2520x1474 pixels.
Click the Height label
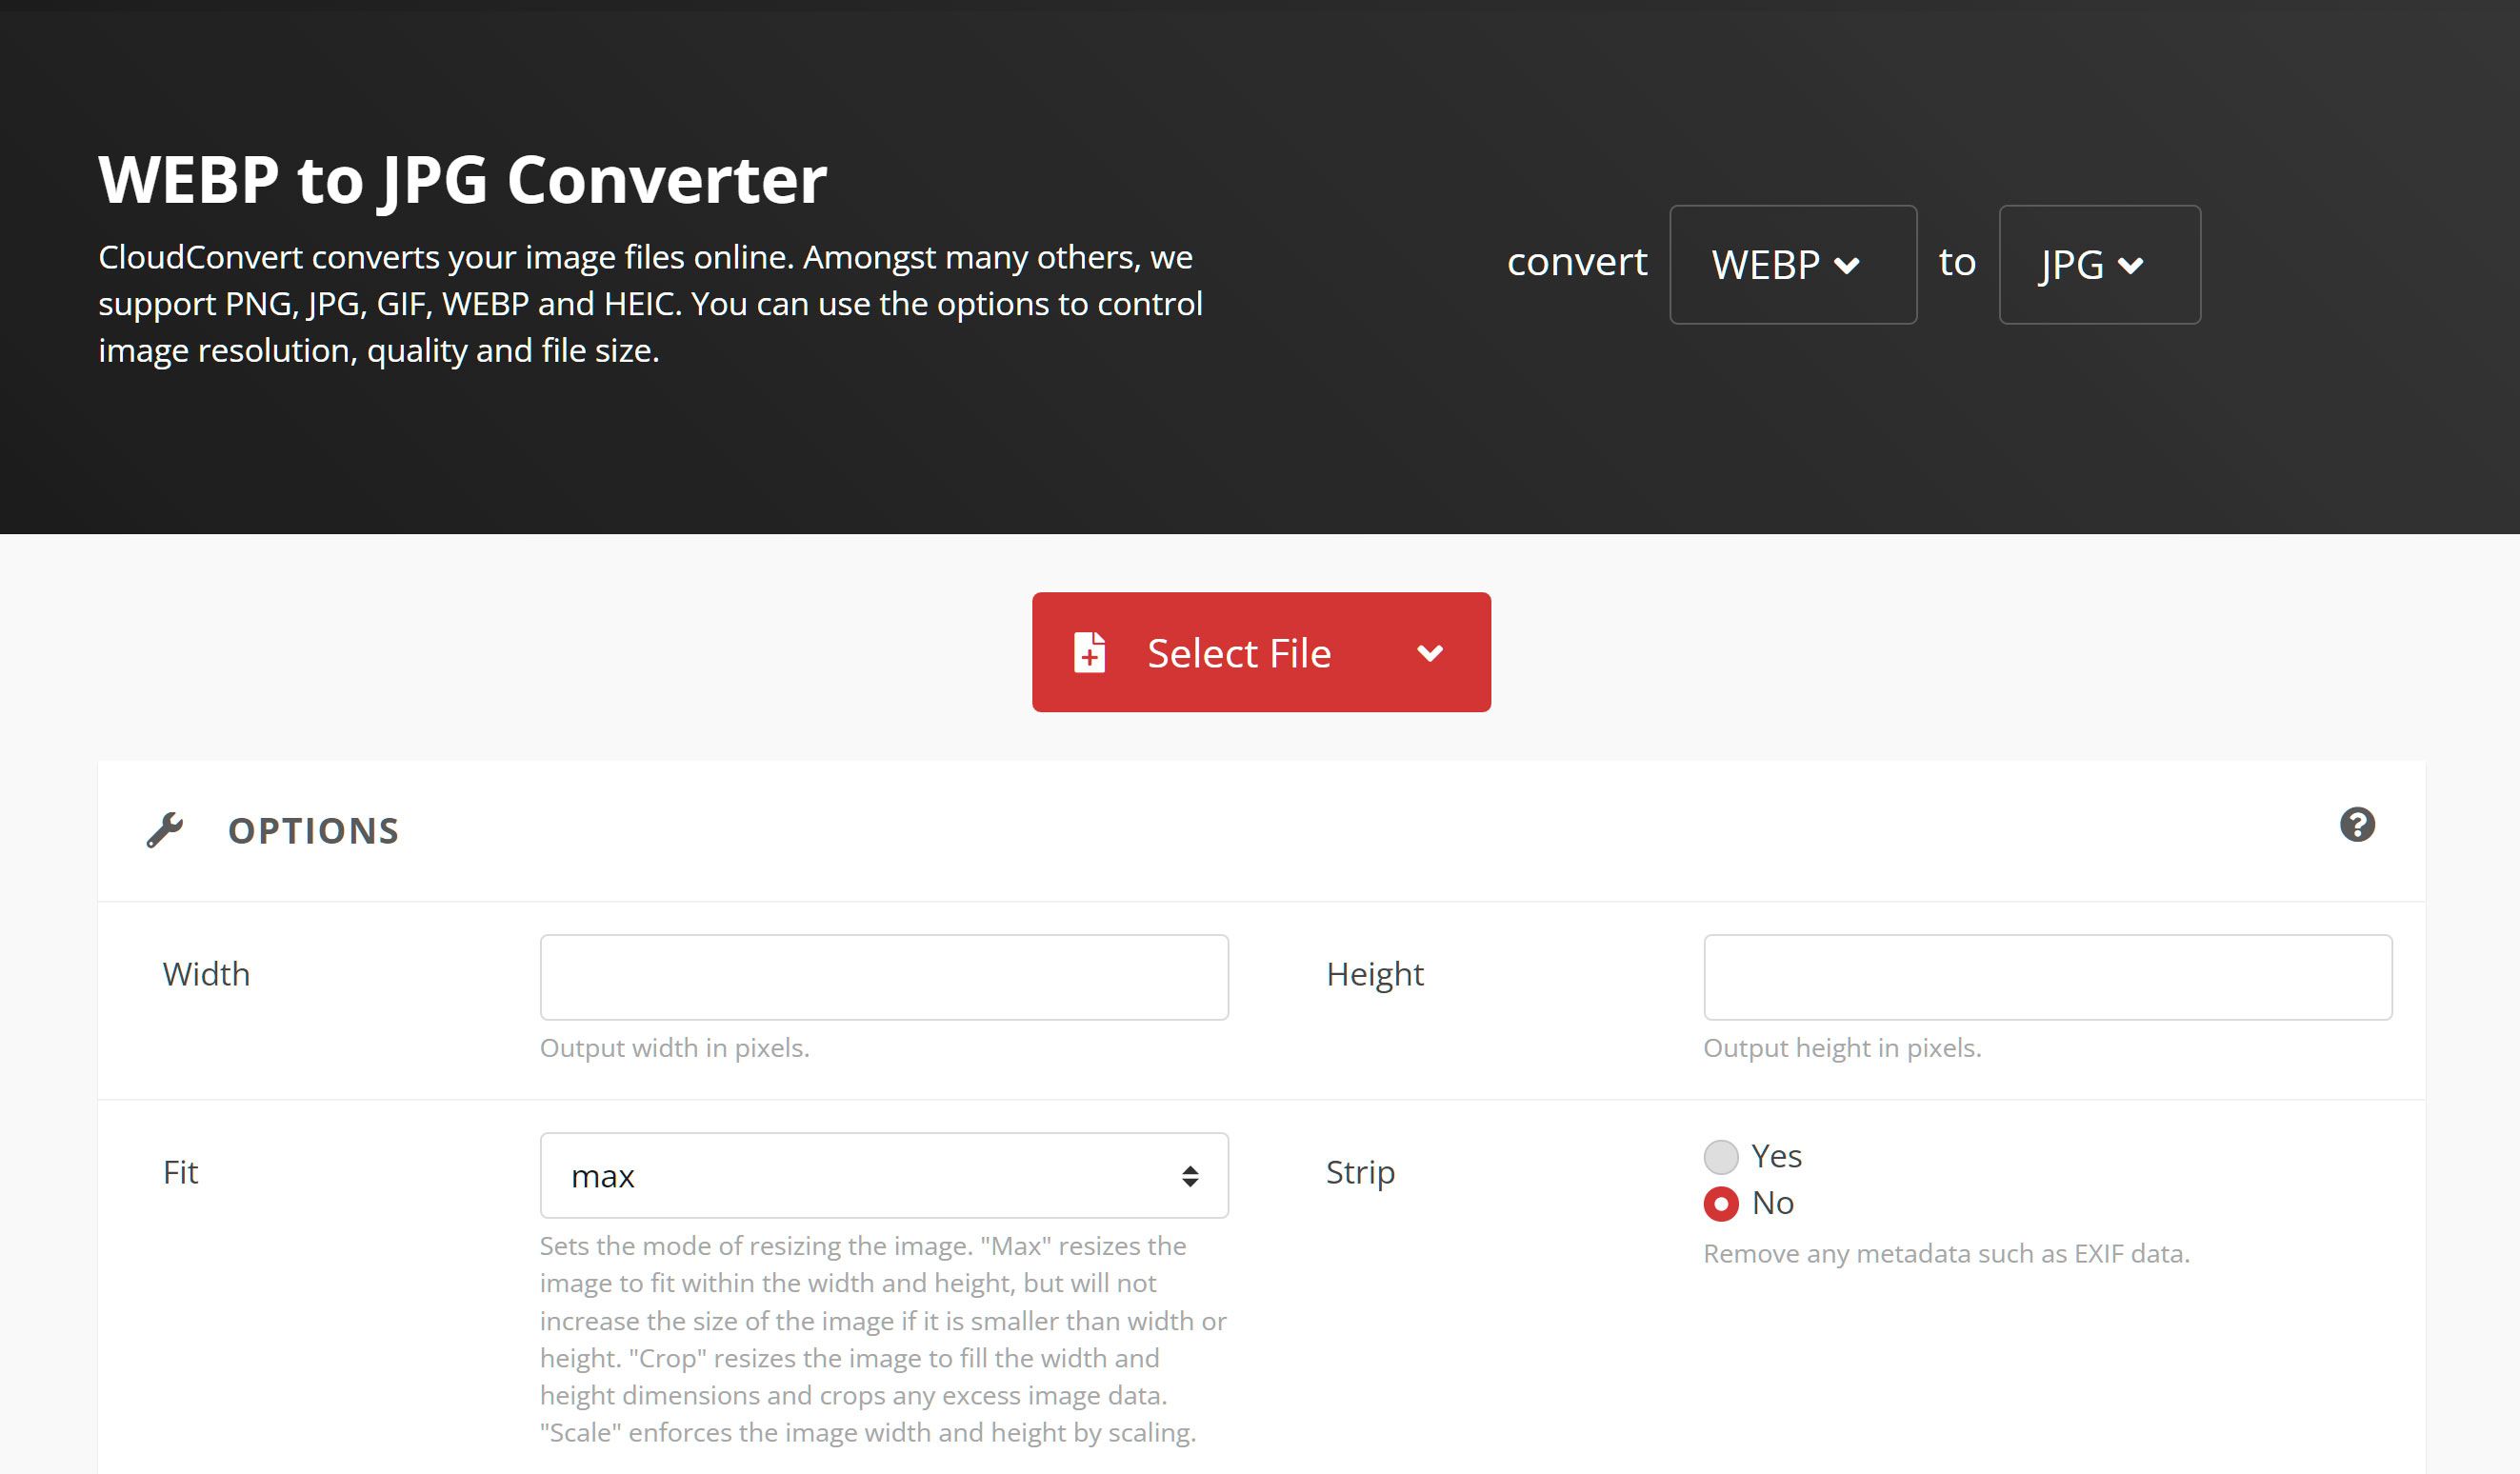[1375, 975]
